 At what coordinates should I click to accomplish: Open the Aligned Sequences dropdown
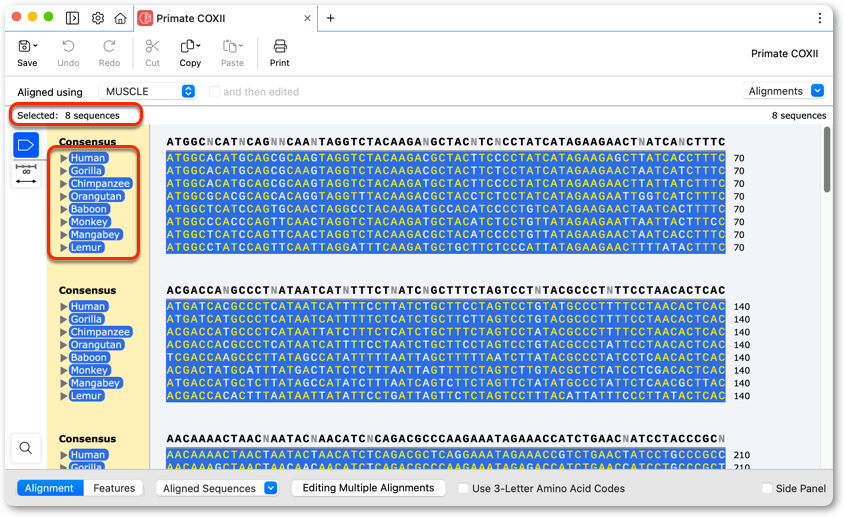[217, 488]
